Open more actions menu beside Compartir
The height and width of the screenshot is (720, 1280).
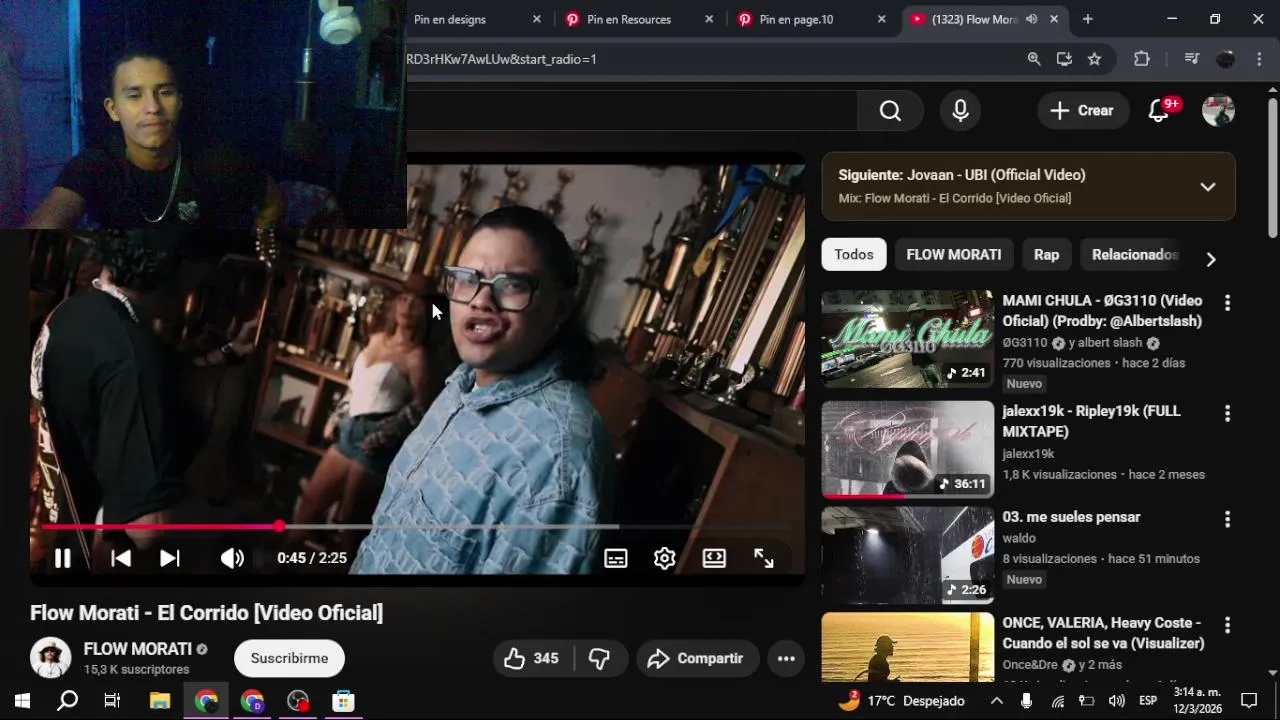(786, 658)
